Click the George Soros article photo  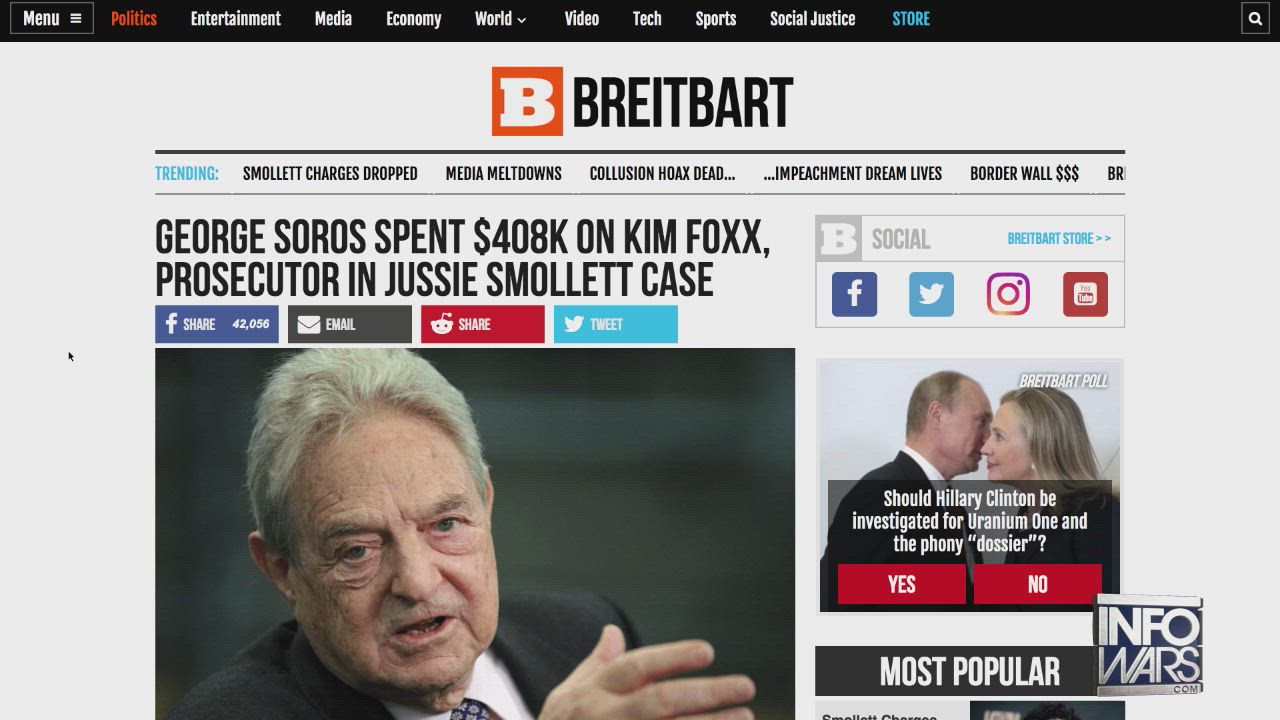point(475,534)
